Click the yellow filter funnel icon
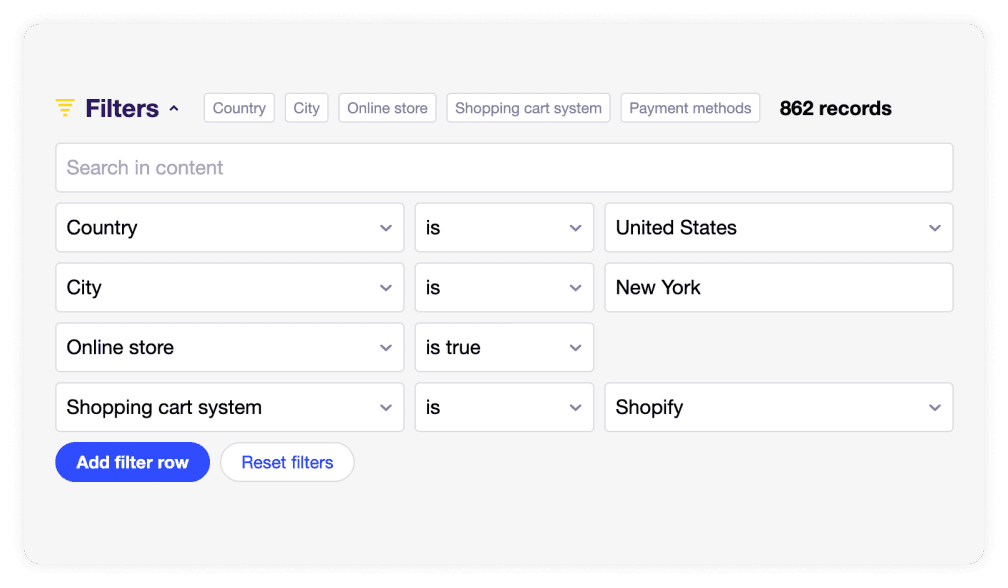The height and width of the screenshot is (588, 1008). click(65, 107)
